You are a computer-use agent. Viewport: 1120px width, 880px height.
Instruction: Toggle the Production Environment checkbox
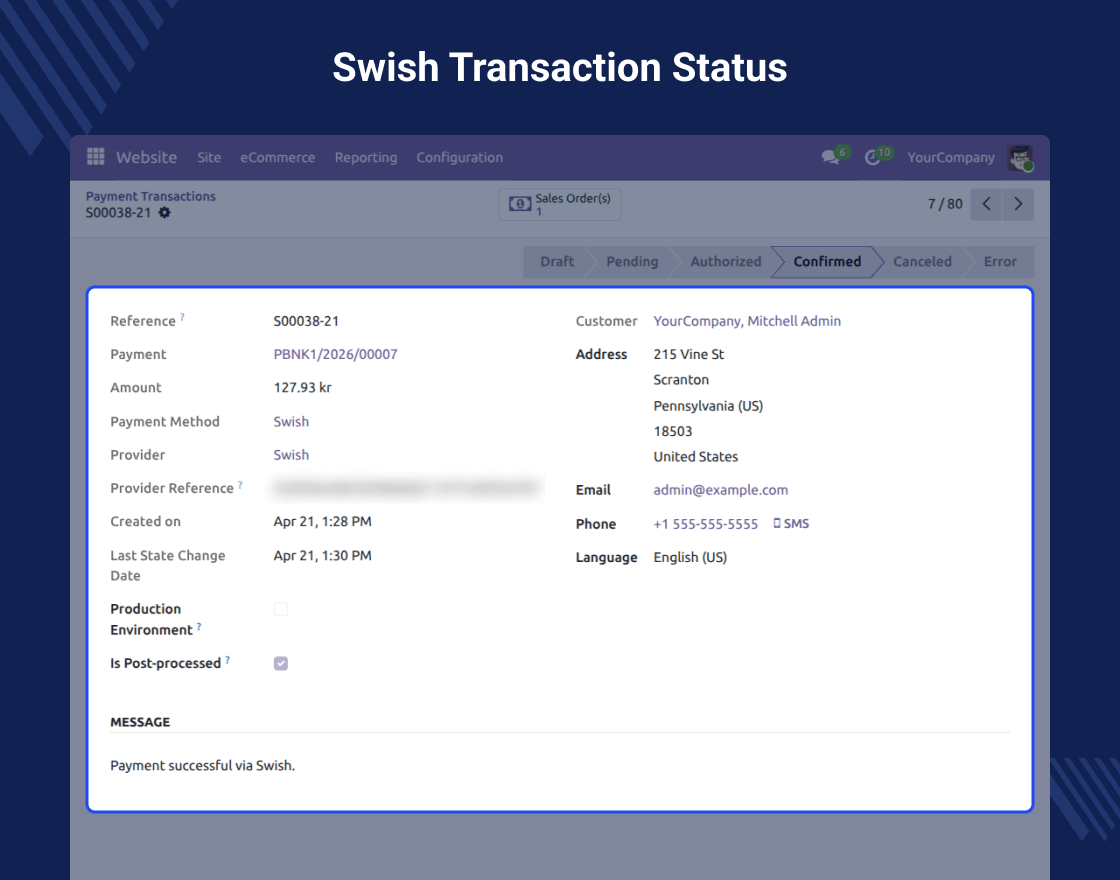281,609
